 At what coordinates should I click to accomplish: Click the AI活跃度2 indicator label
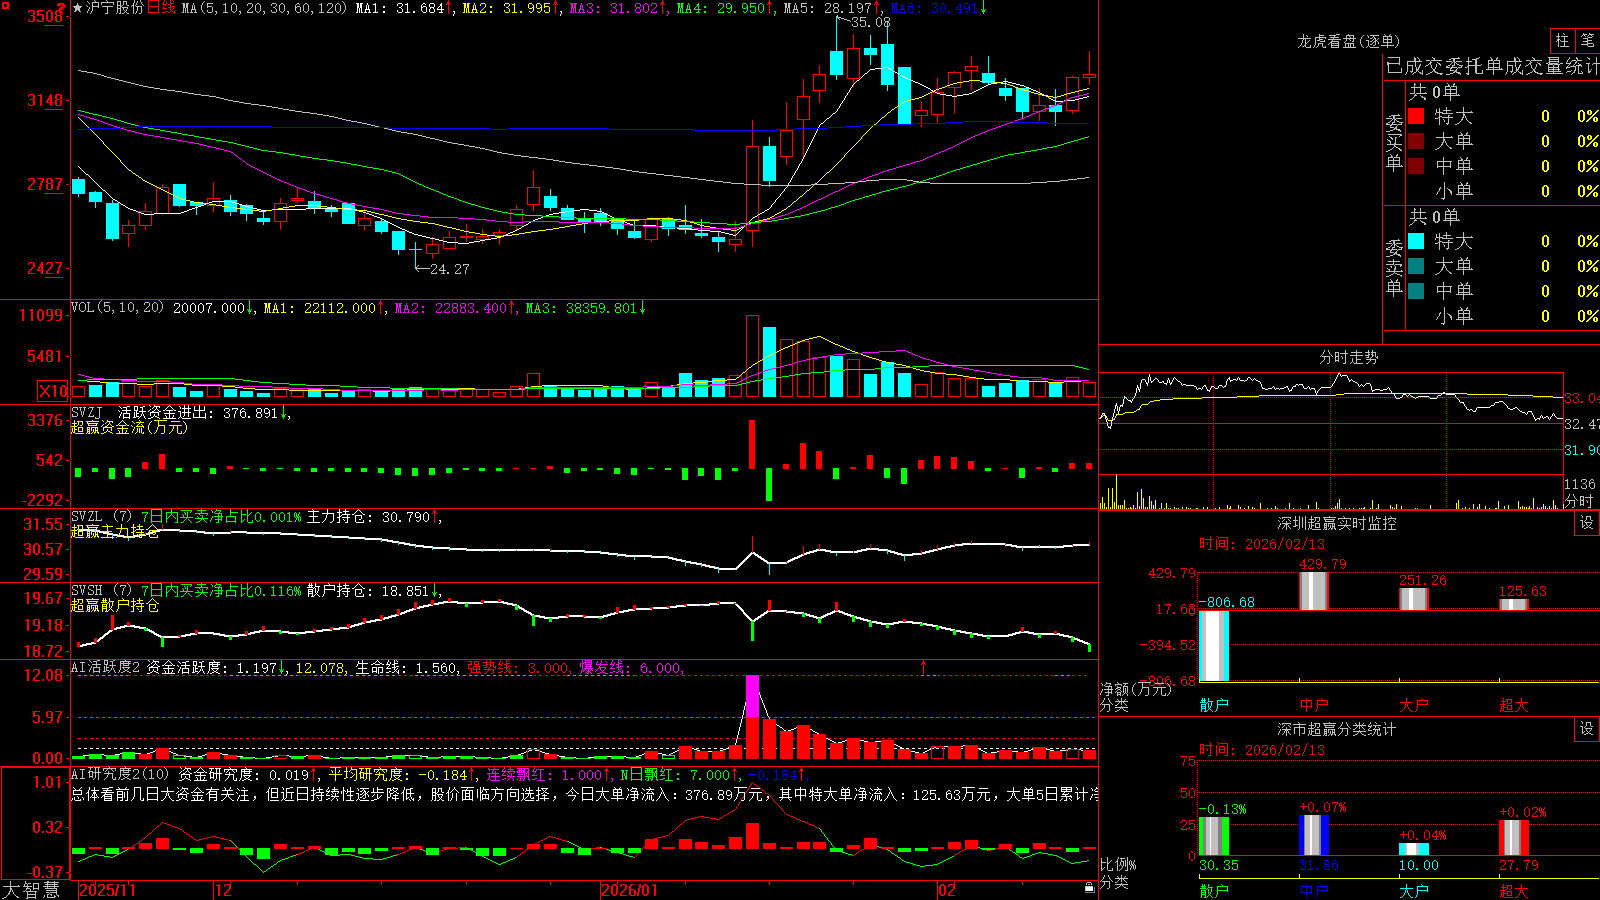[x=106, y=667]
